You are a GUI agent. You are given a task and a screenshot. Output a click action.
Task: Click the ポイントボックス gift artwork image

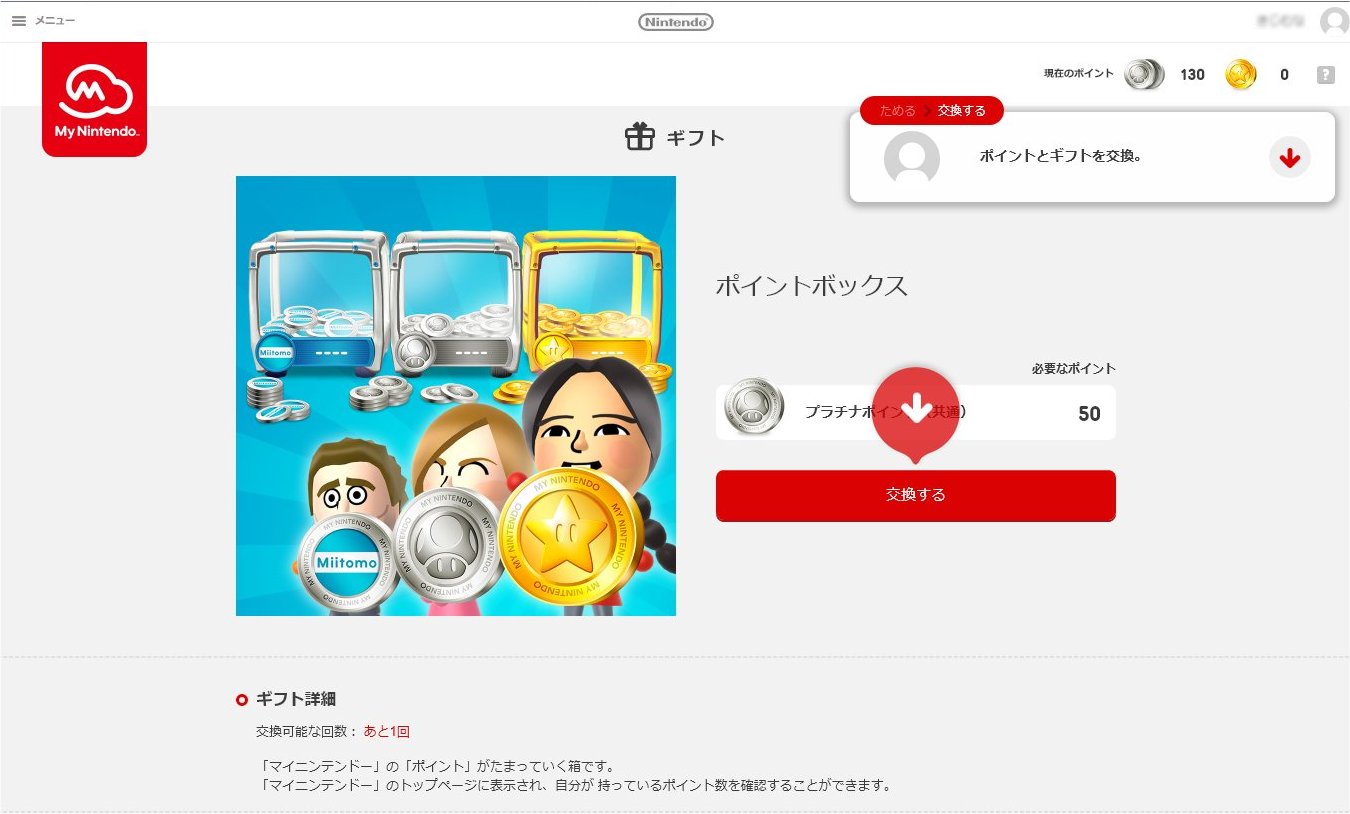[456, 396]
